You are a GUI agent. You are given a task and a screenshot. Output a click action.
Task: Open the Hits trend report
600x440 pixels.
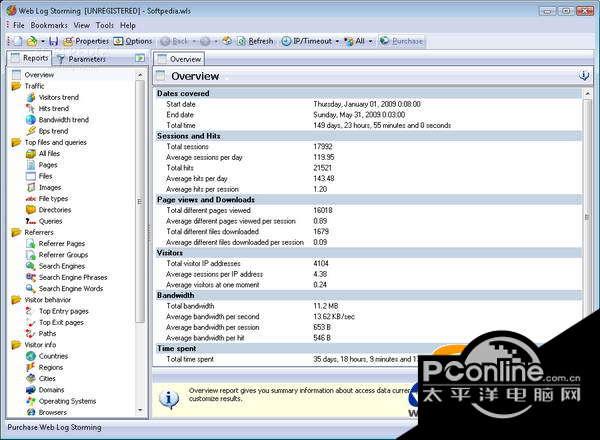(x=54, y=108)
